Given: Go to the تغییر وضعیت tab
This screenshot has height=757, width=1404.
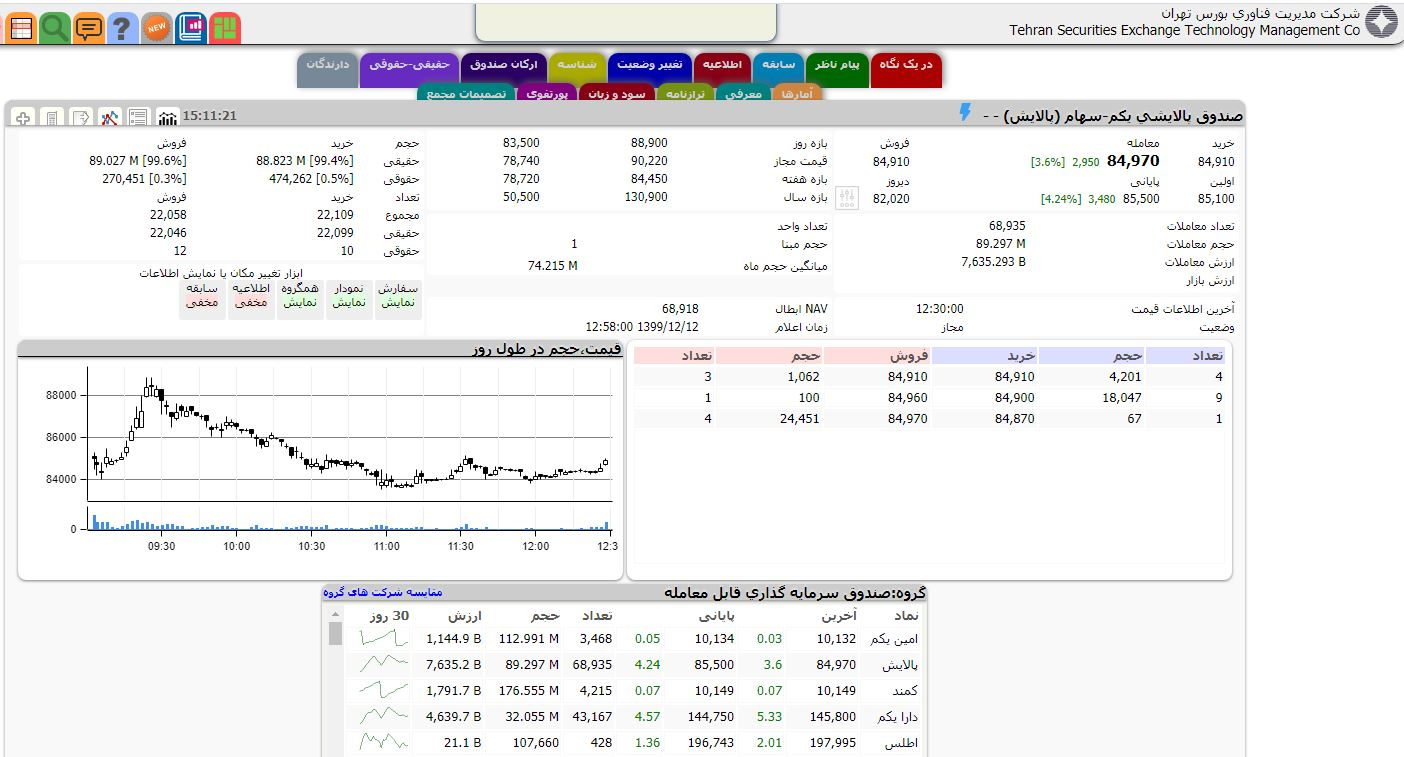Looking at the screenshot, I should pyautogui.click(x=650, y=69).
